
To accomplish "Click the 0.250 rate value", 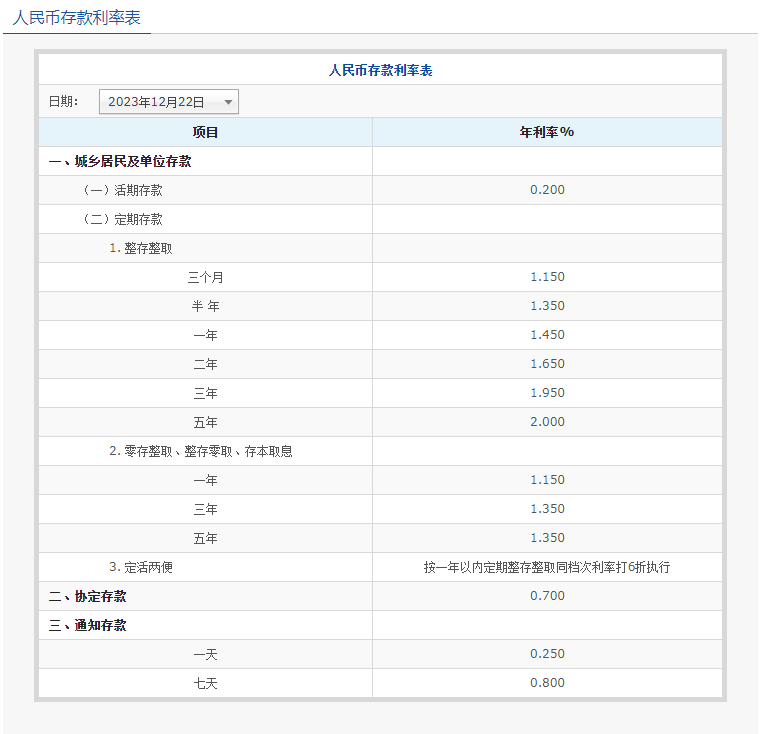I will (547, 654).
